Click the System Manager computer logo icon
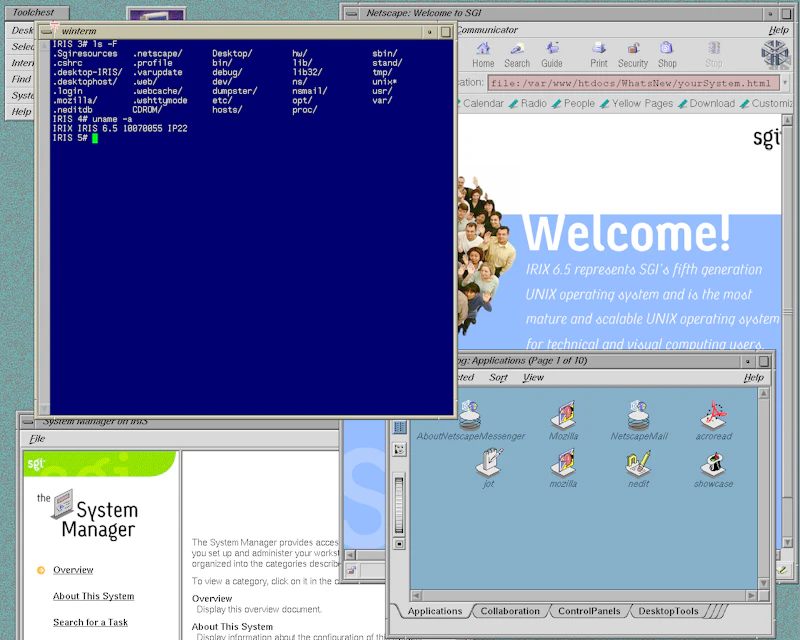This screenshot has height=640, width=800. [63, 504]
